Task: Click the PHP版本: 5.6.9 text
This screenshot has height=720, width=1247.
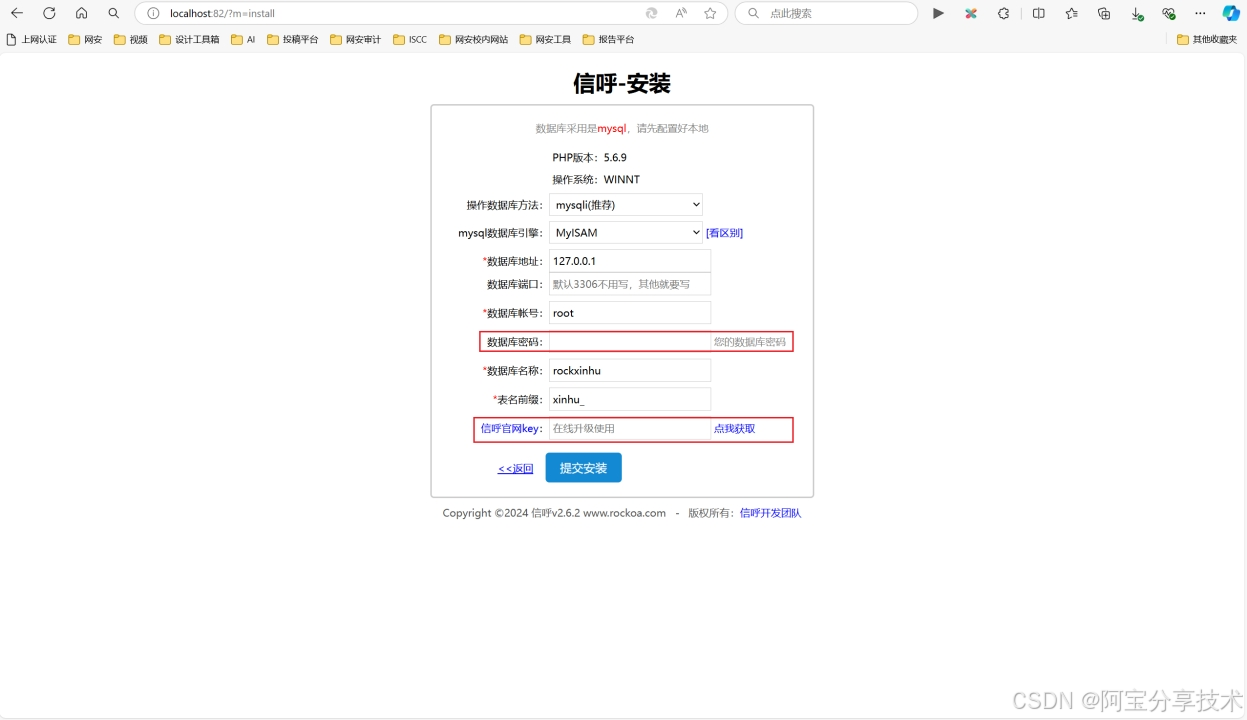Action: click(x=589, y=157)
